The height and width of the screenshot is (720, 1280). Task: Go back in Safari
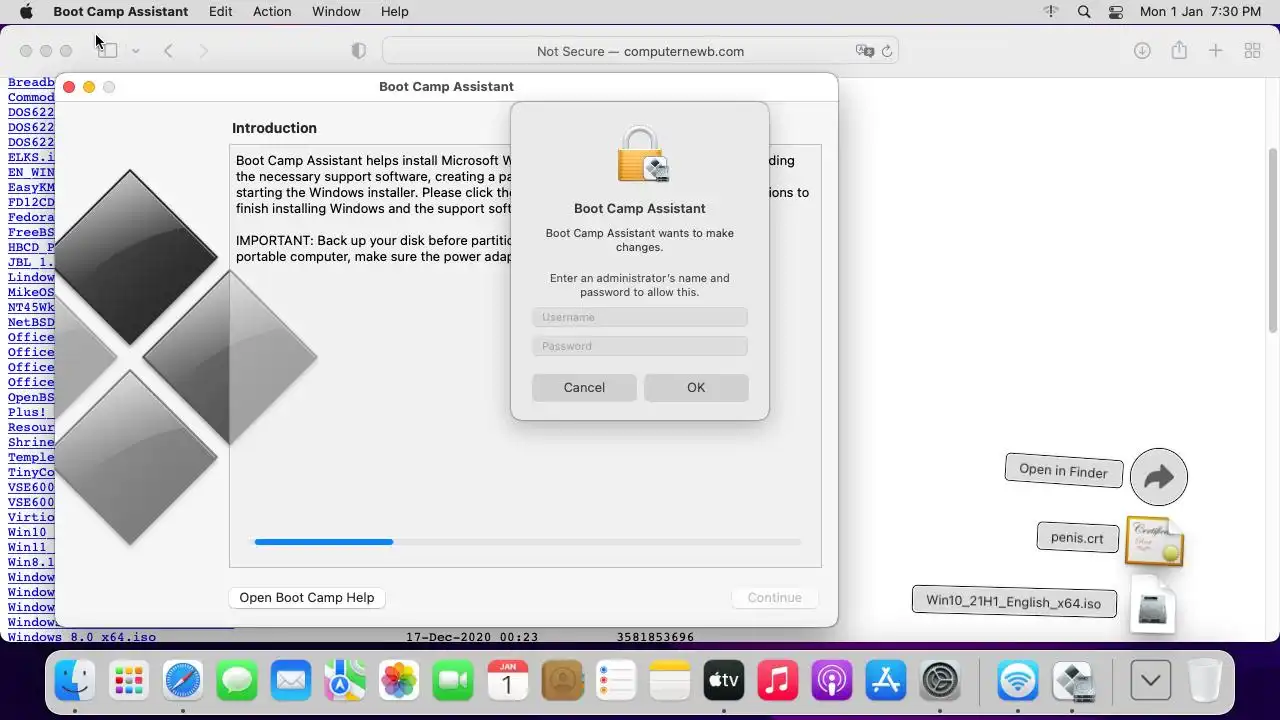click(168, 51)
